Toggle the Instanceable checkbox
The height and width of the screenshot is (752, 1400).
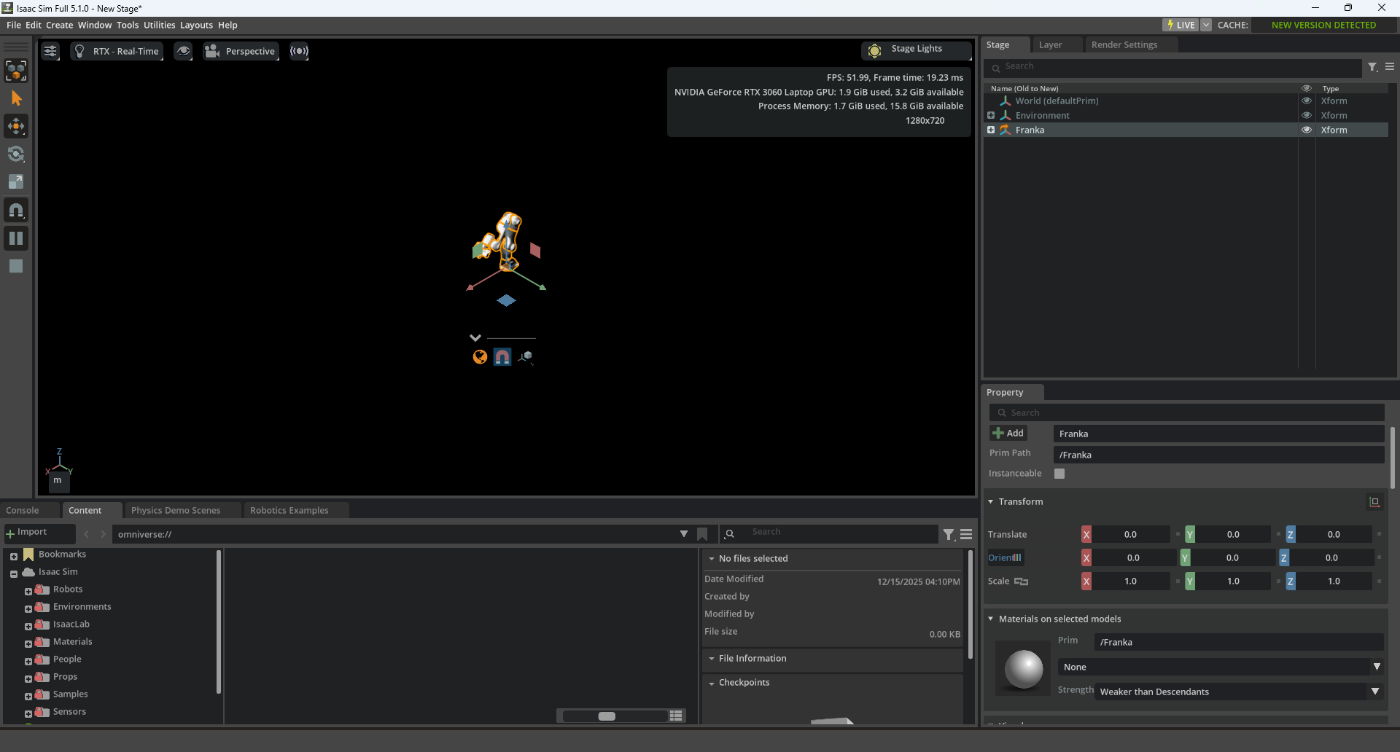pyautogui.click(x=1059, y=473)
